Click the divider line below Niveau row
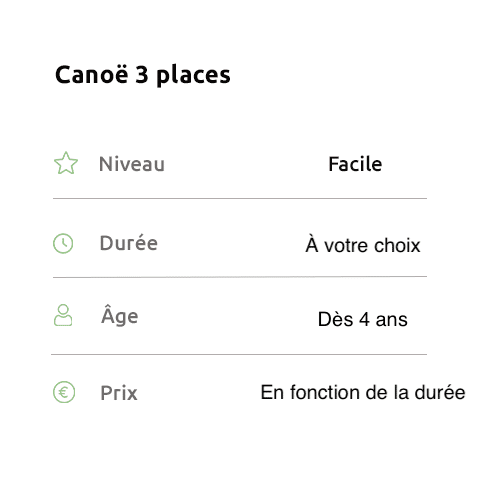Image resolution: width=500 pixels, height=500 pixels. click(x=240, y=198)
